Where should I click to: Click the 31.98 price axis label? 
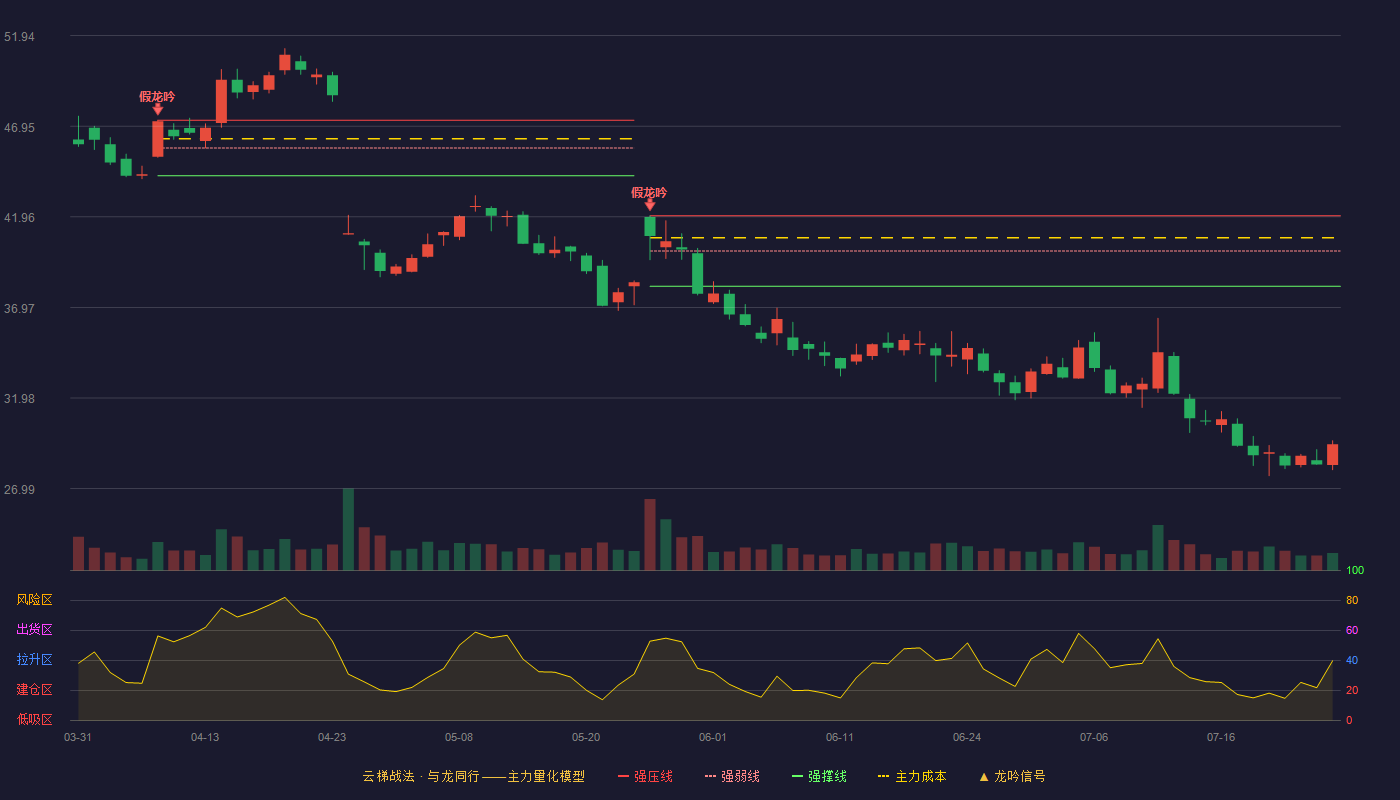coord(19,398)
